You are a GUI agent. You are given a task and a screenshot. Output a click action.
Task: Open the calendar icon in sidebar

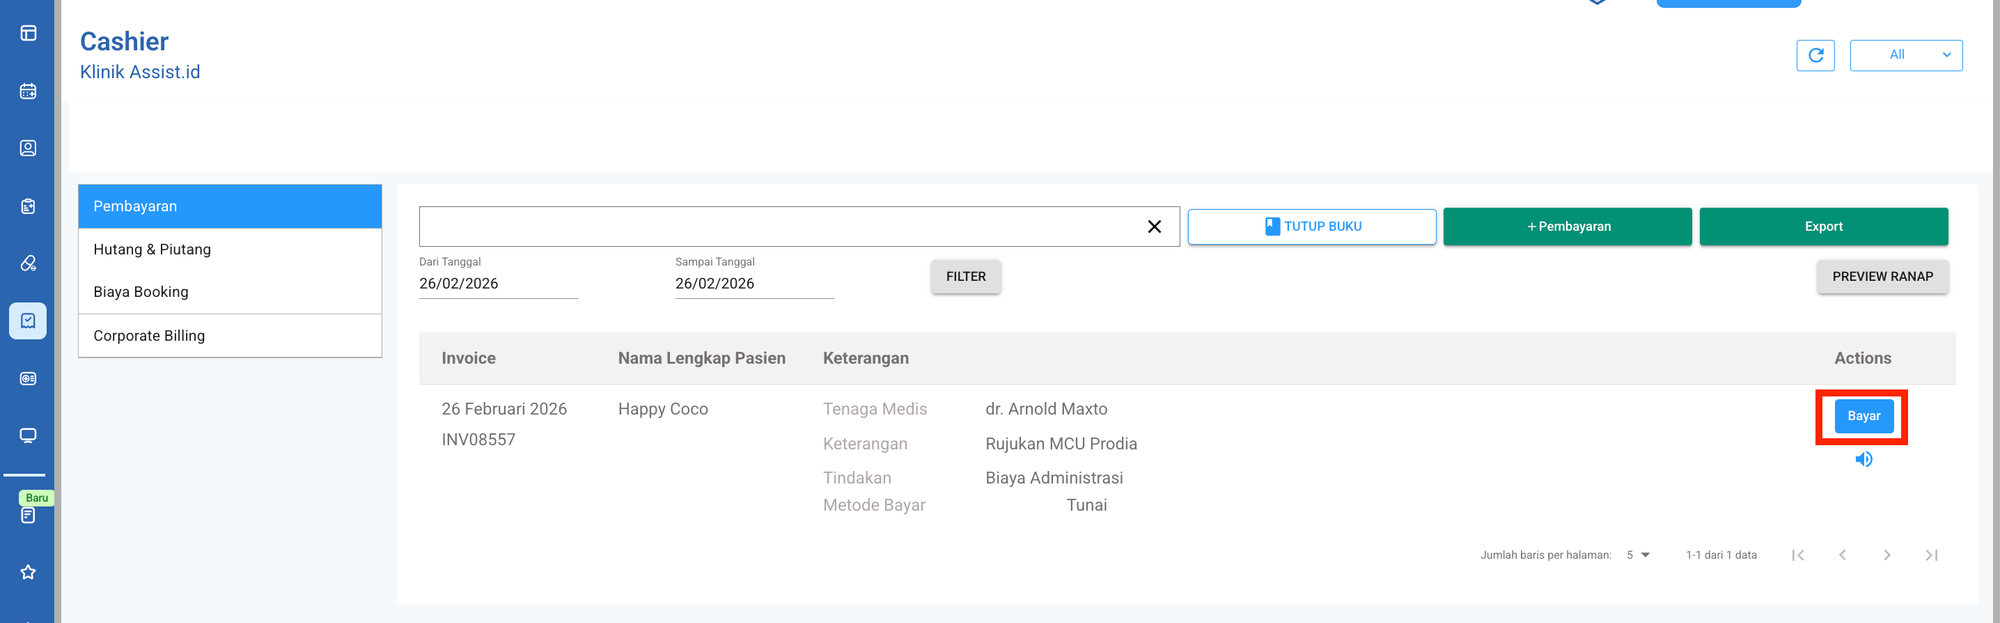[x=28, y=91]
